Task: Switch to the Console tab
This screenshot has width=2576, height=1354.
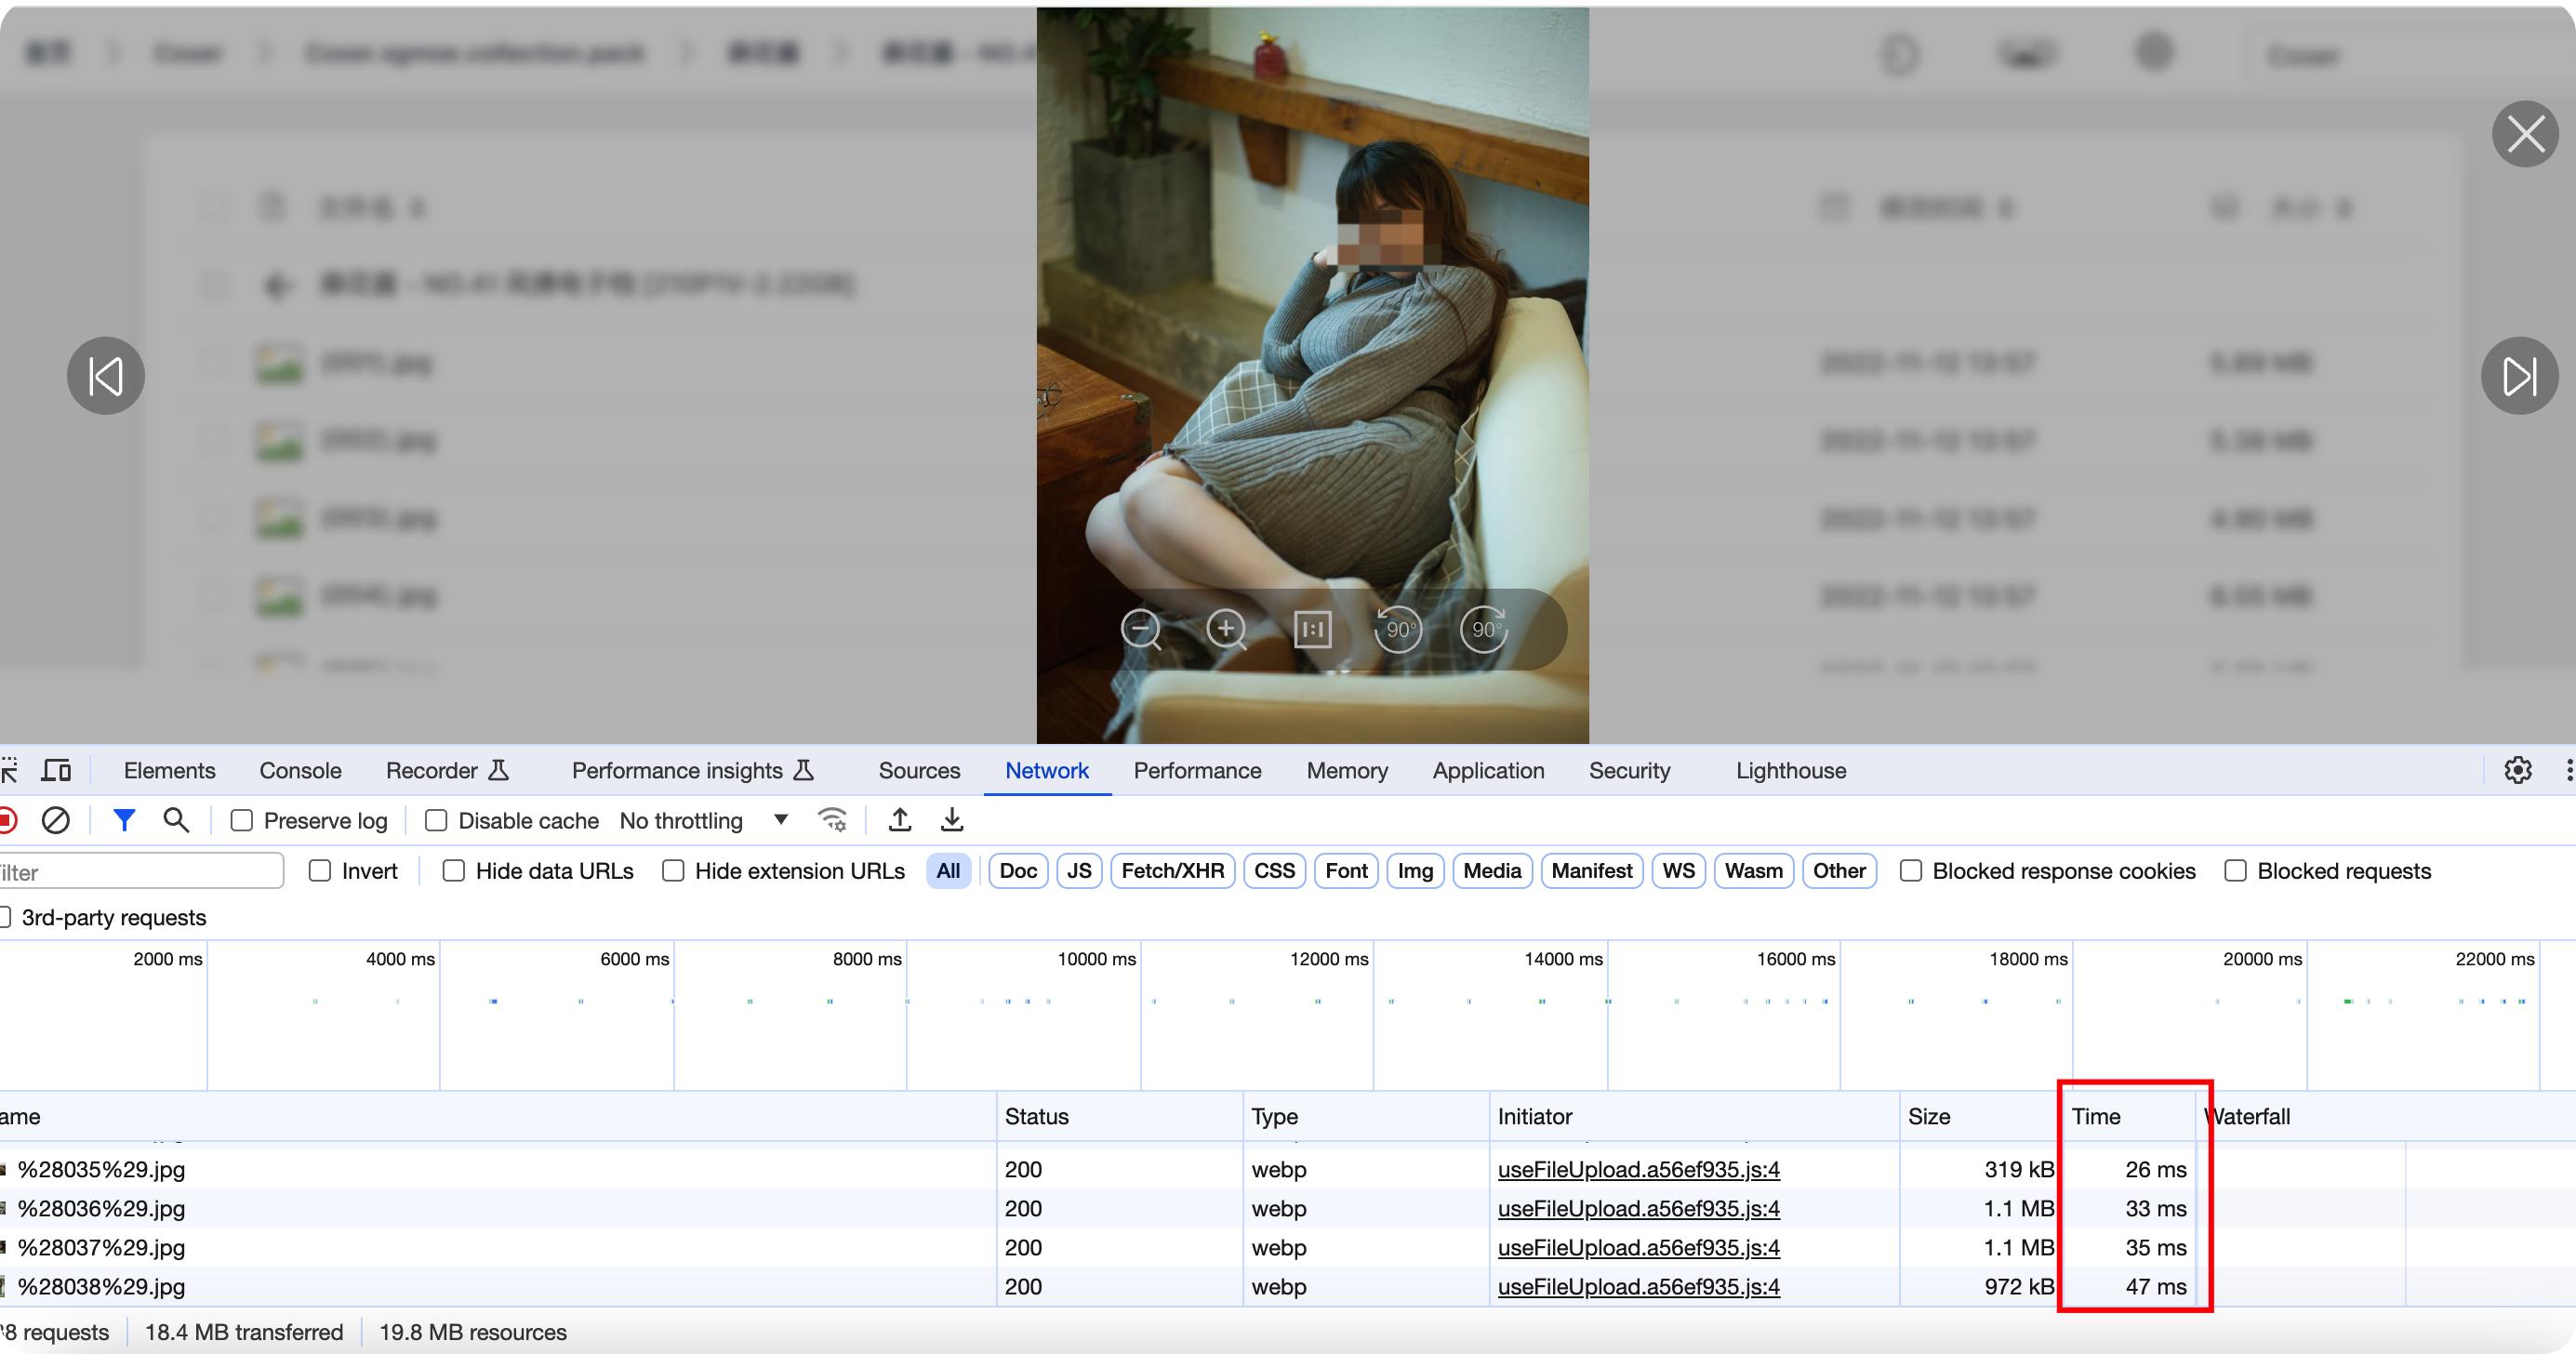Action: [x=300, y=771]
